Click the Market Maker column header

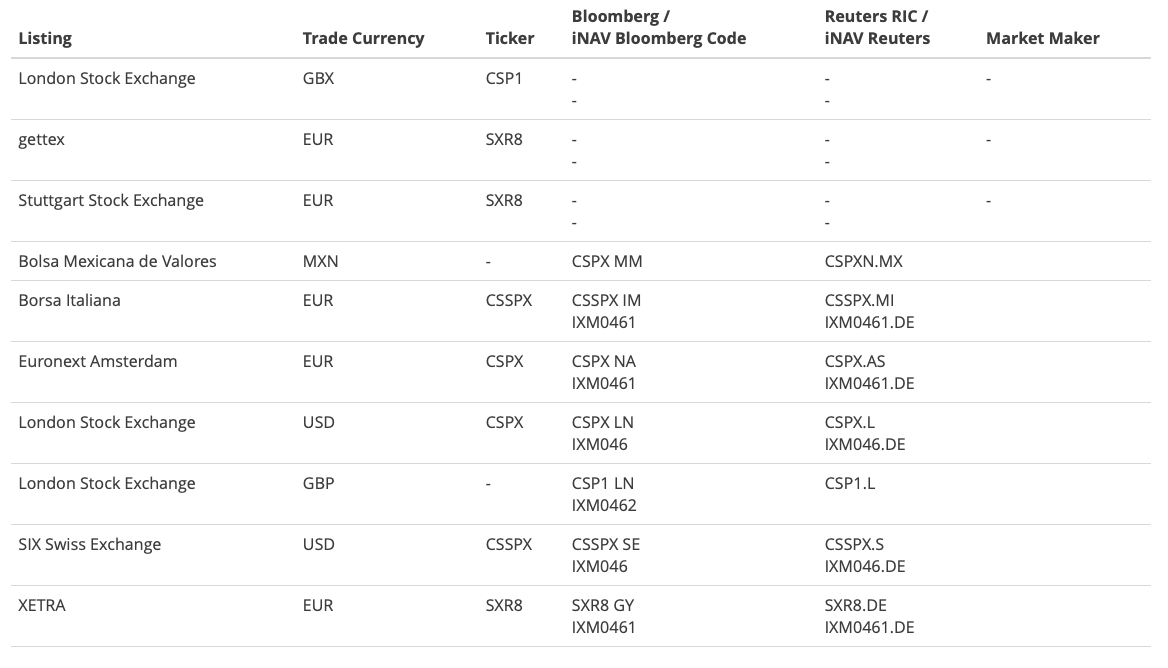click(1042, 38)
